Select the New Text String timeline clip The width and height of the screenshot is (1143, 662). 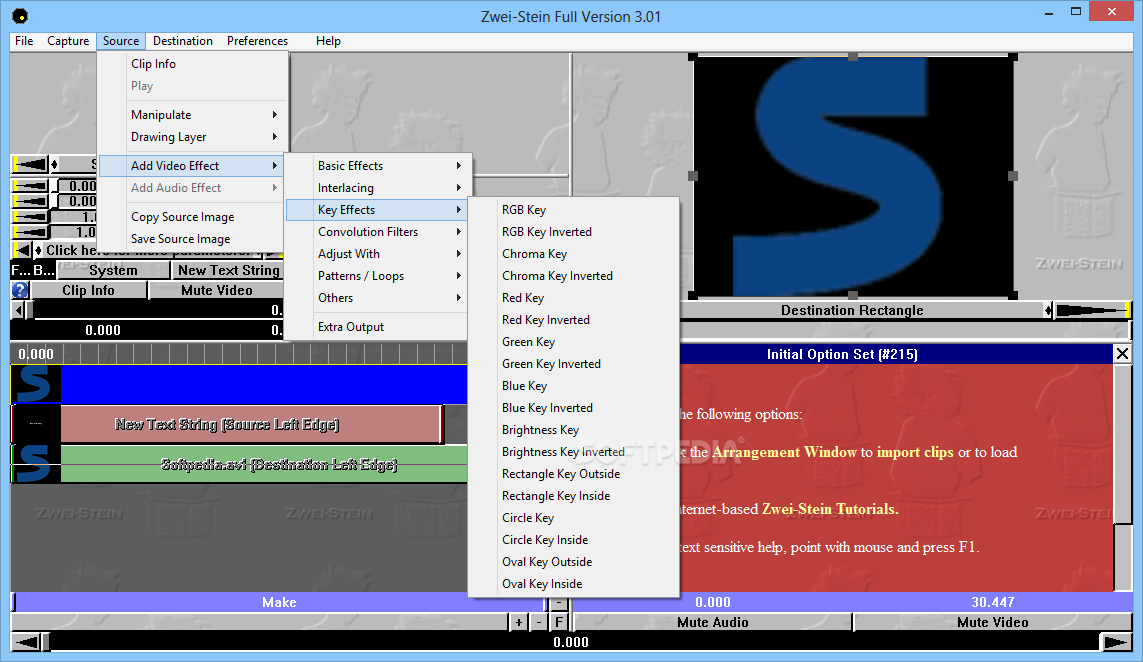(251, 424)
